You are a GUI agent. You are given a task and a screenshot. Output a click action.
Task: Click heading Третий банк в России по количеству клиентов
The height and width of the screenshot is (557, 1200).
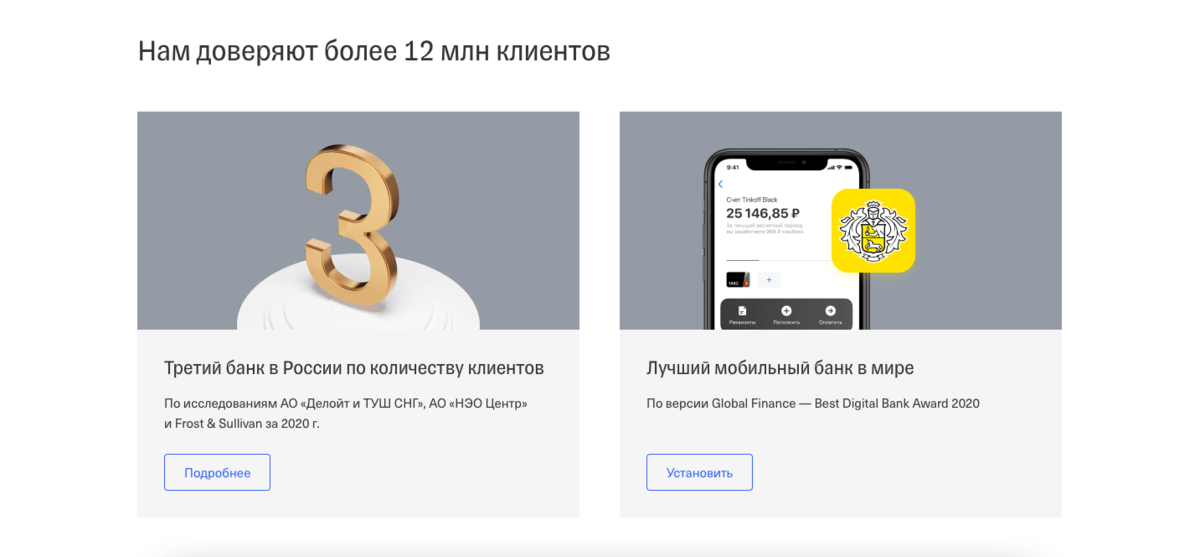point(354,368)
